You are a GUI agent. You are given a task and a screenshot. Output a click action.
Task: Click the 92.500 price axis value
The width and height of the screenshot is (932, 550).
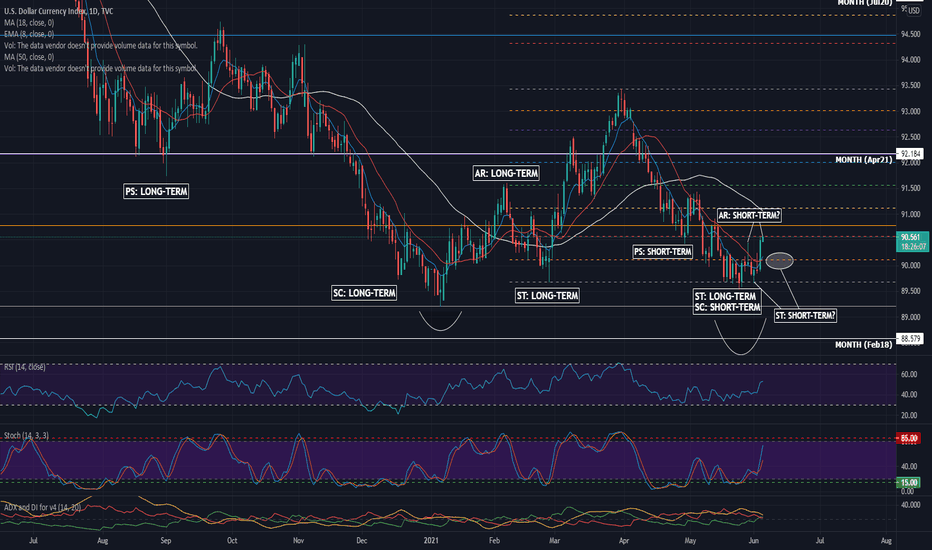911,137
